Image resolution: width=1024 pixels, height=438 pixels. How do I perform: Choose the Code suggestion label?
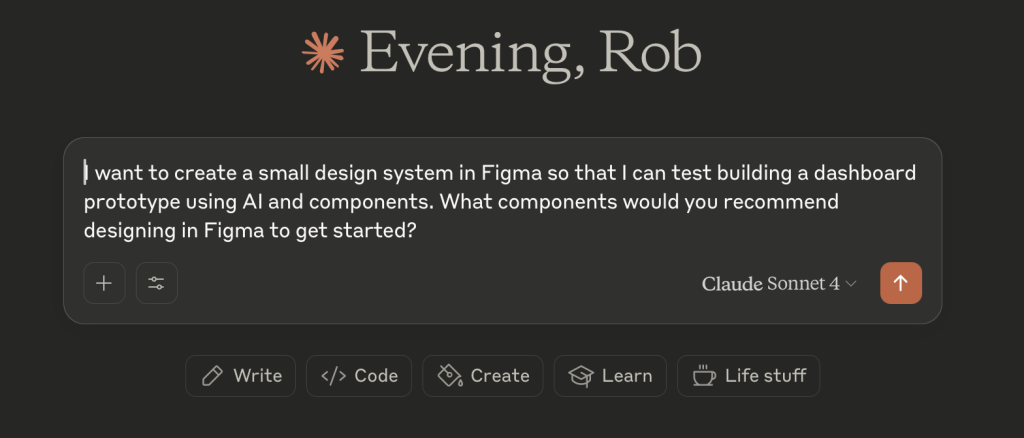point(376,376)
